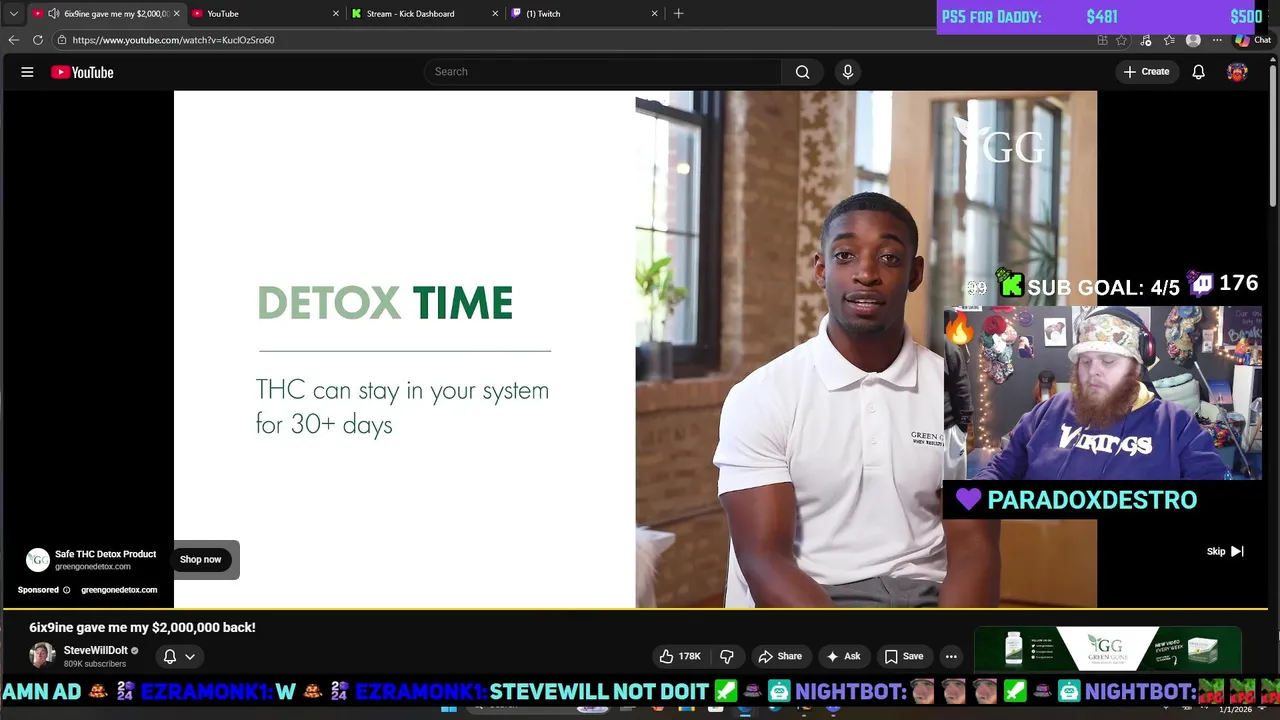Click the browser profile icon

coord(1193,40)
